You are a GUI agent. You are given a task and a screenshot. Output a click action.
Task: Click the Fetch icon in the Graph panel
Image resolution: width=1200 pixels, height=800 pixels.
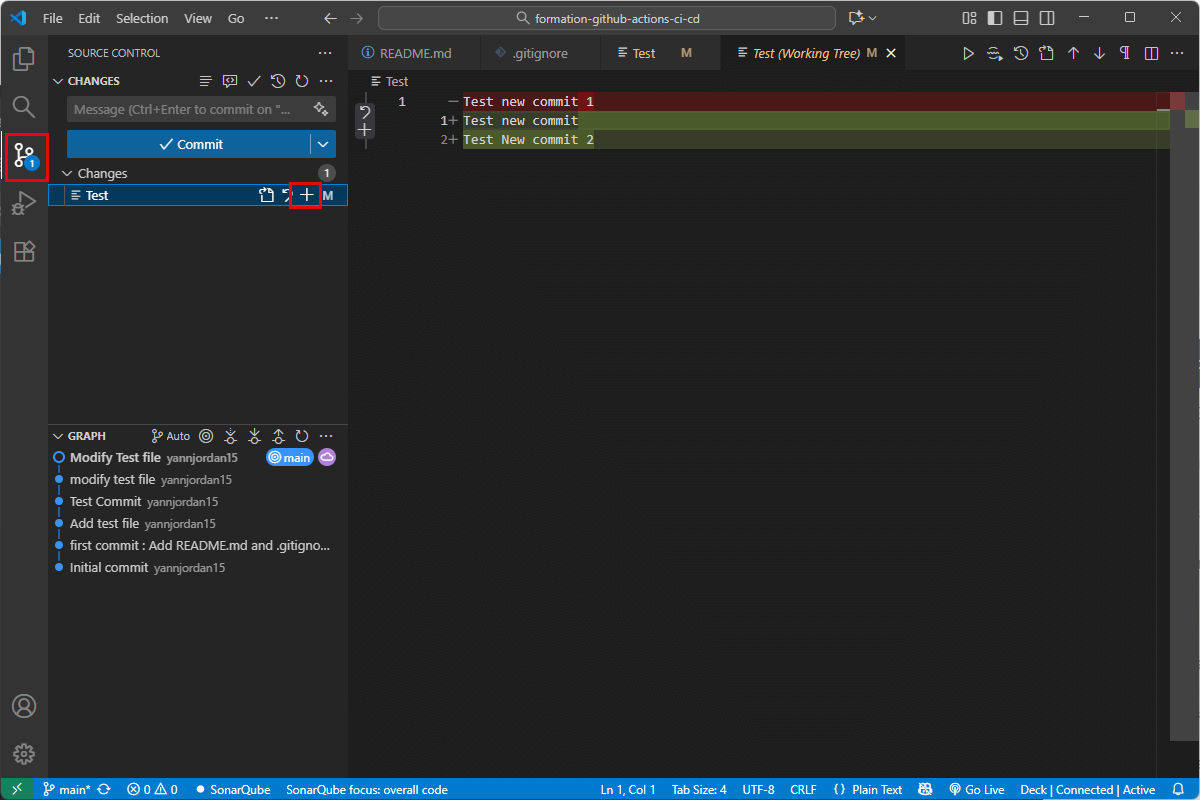point(230,436)
